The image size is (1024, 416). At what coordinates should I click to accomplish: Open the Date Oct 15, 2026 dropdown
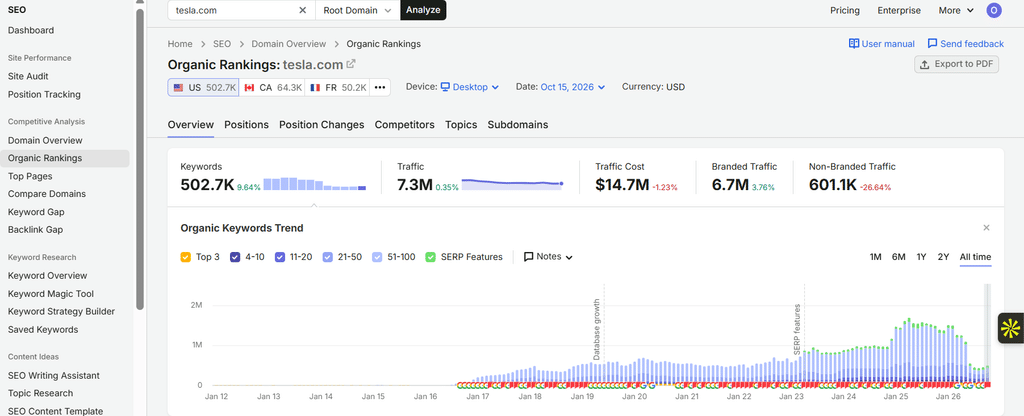(573, 87)
